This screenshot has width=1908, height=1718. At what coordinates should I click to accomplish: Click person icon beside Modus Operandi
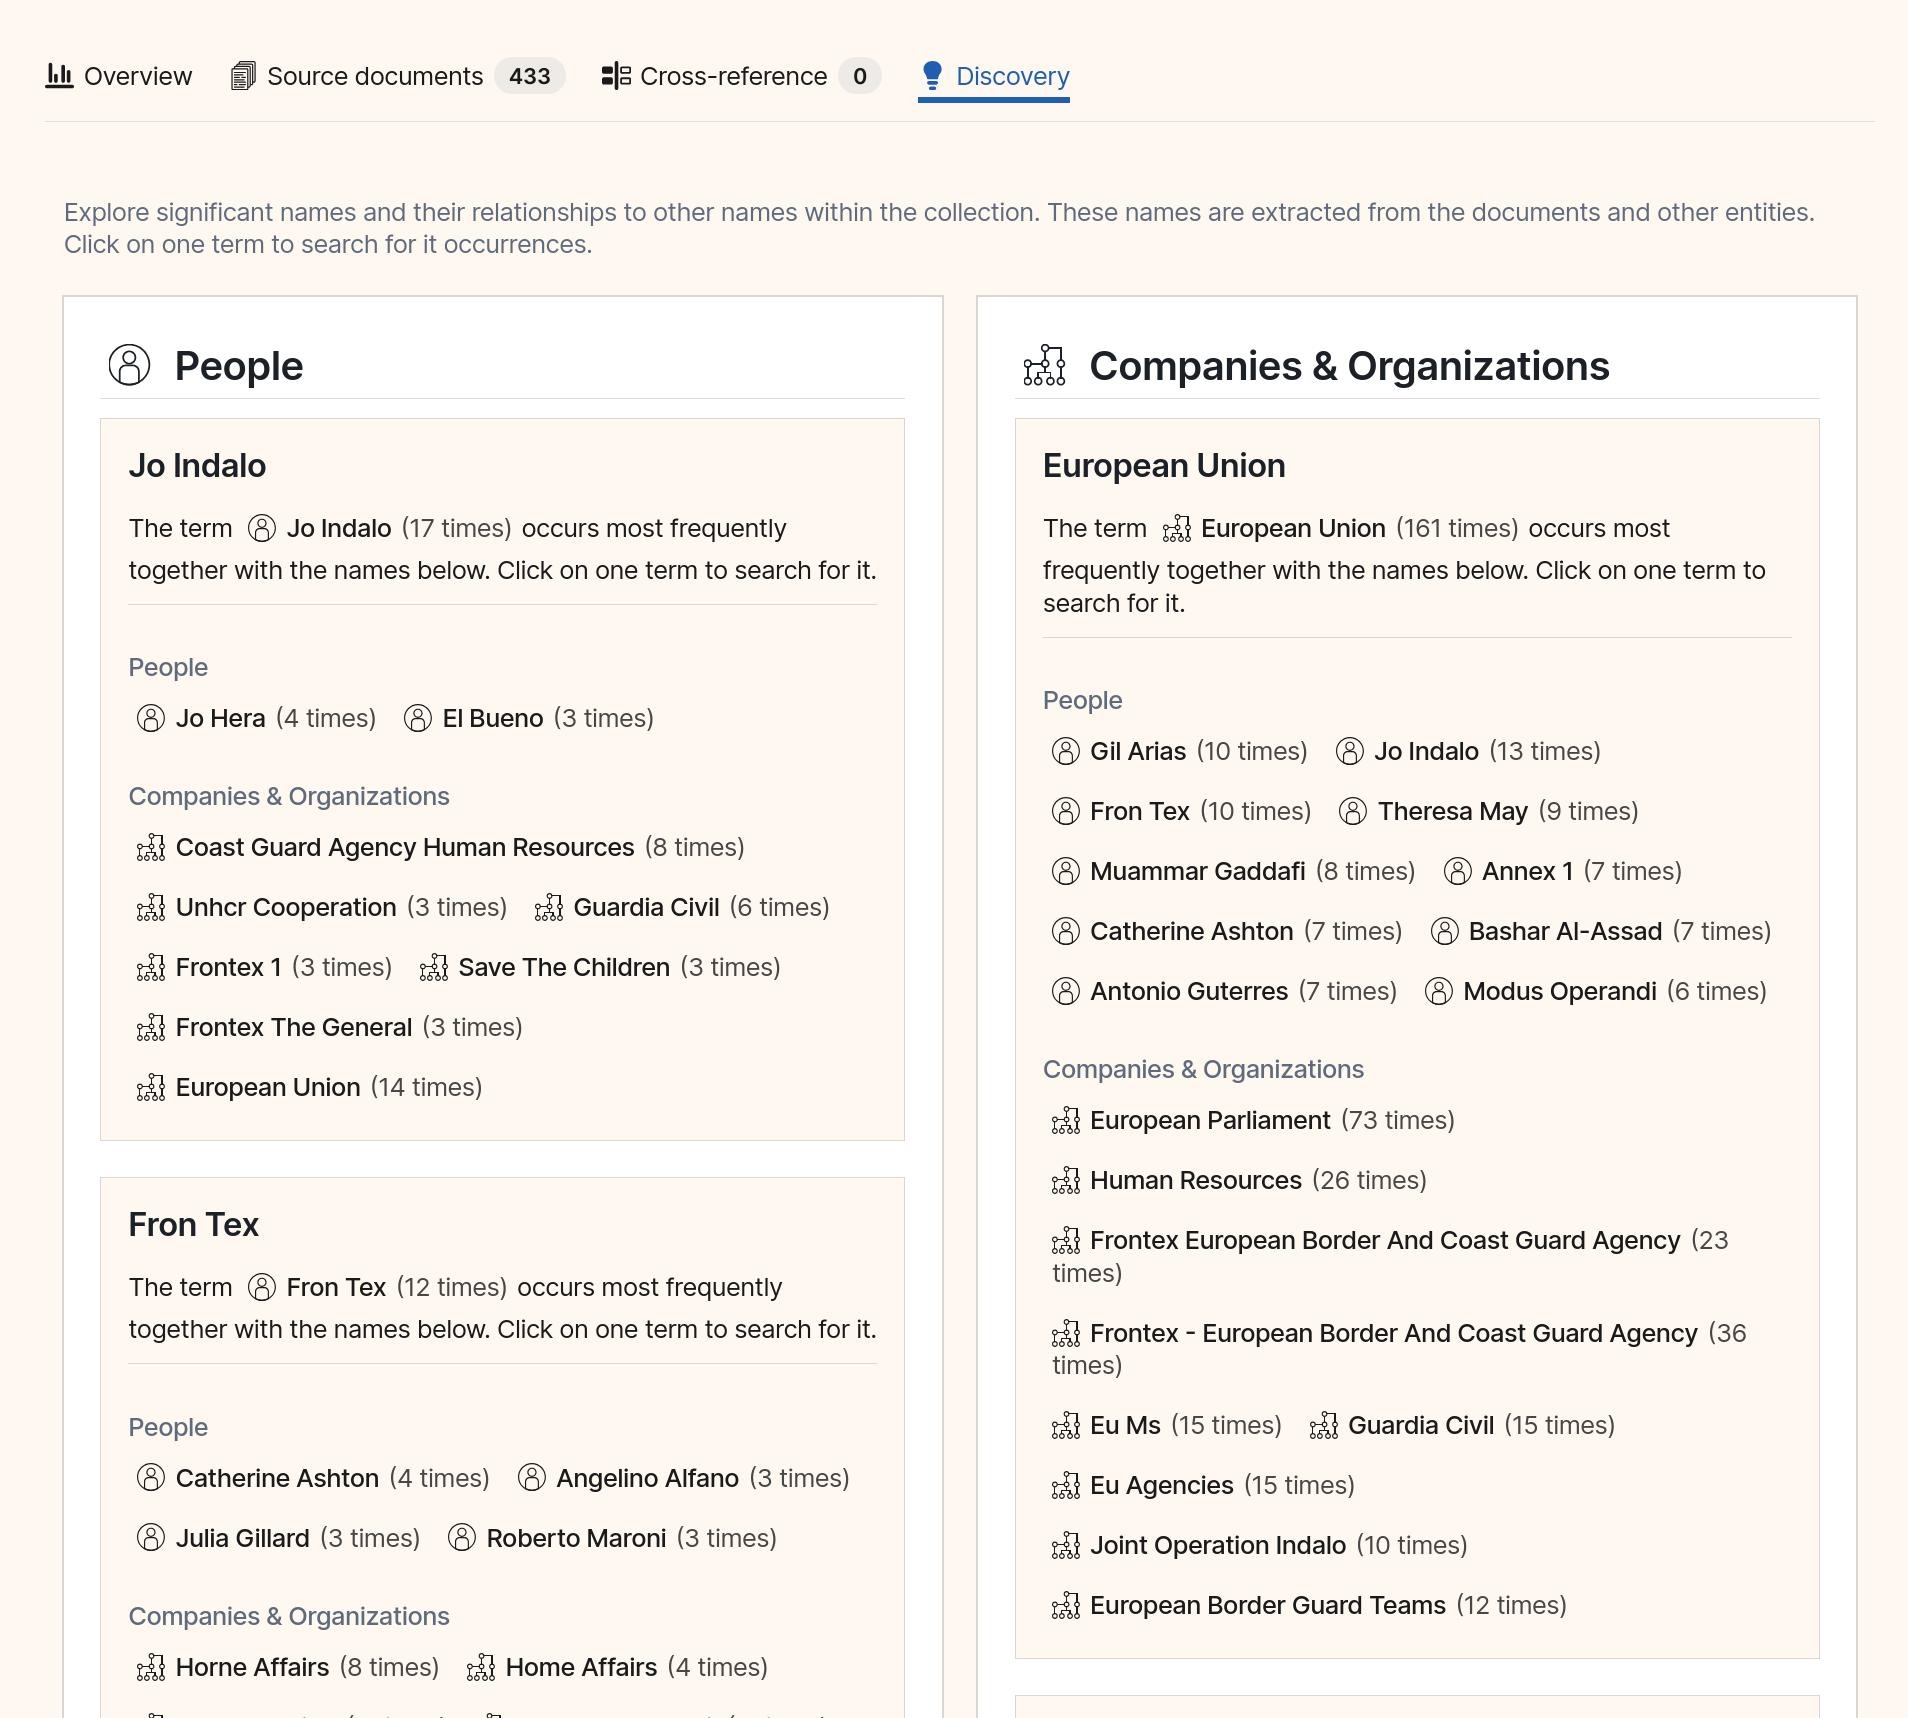[1439, 991]
